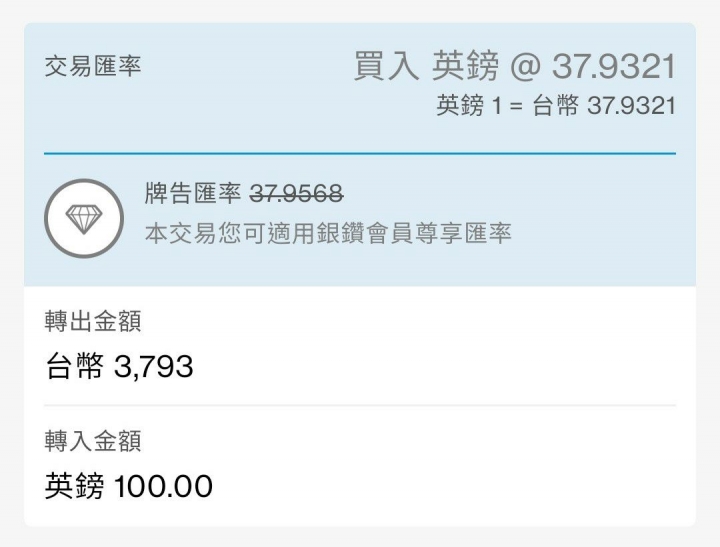Screen dimensions: 720x547
Task: Click the 買入 text in header
Action: coord(386,66)
